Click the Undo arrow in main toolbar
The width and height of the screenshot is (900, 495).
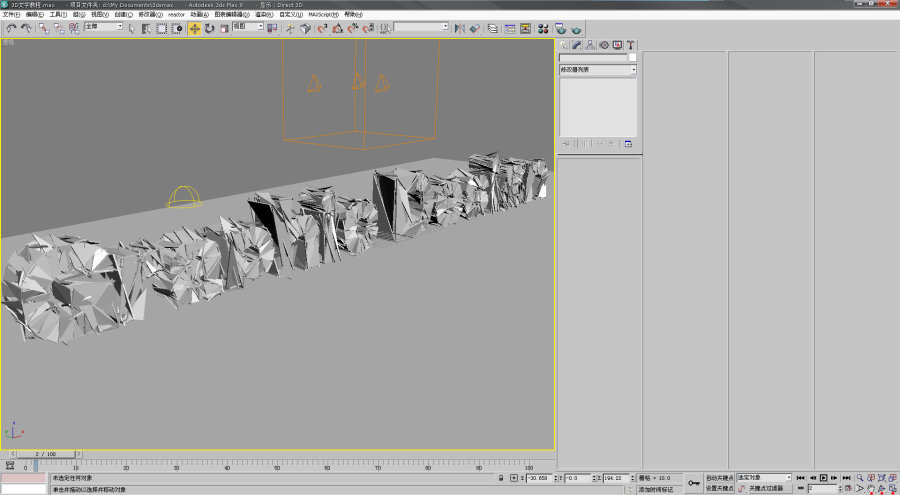click(x=11, y=28)
